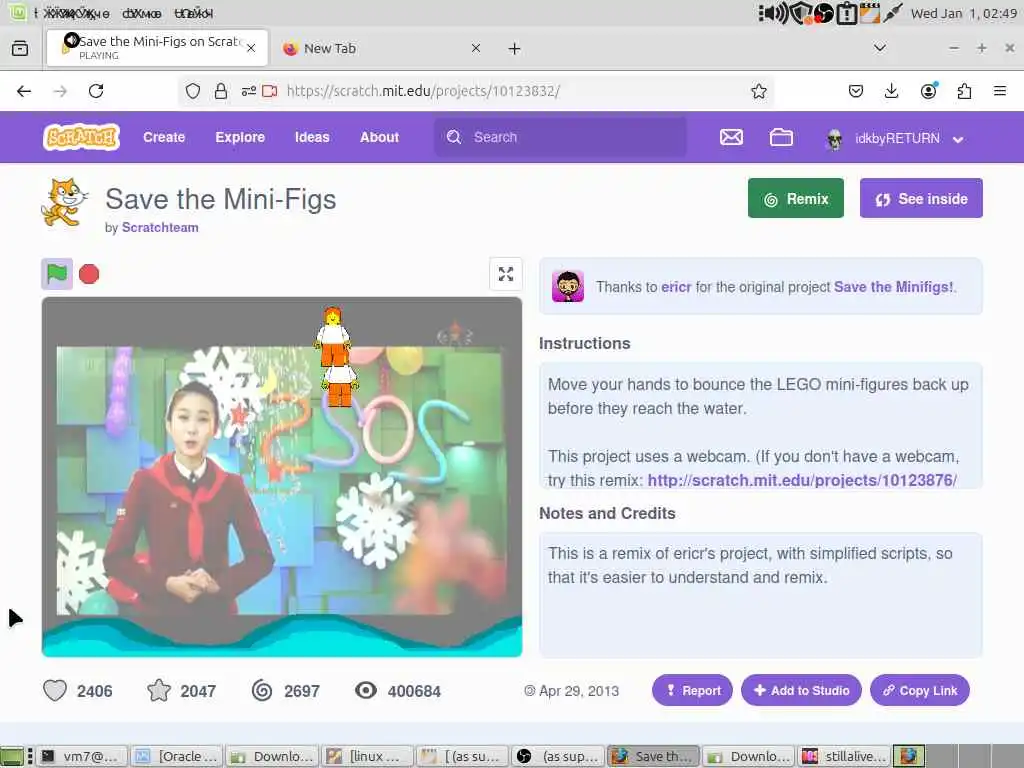Switch to the New Tab tab
The image size is (1024, 768).
pos(381,48)
